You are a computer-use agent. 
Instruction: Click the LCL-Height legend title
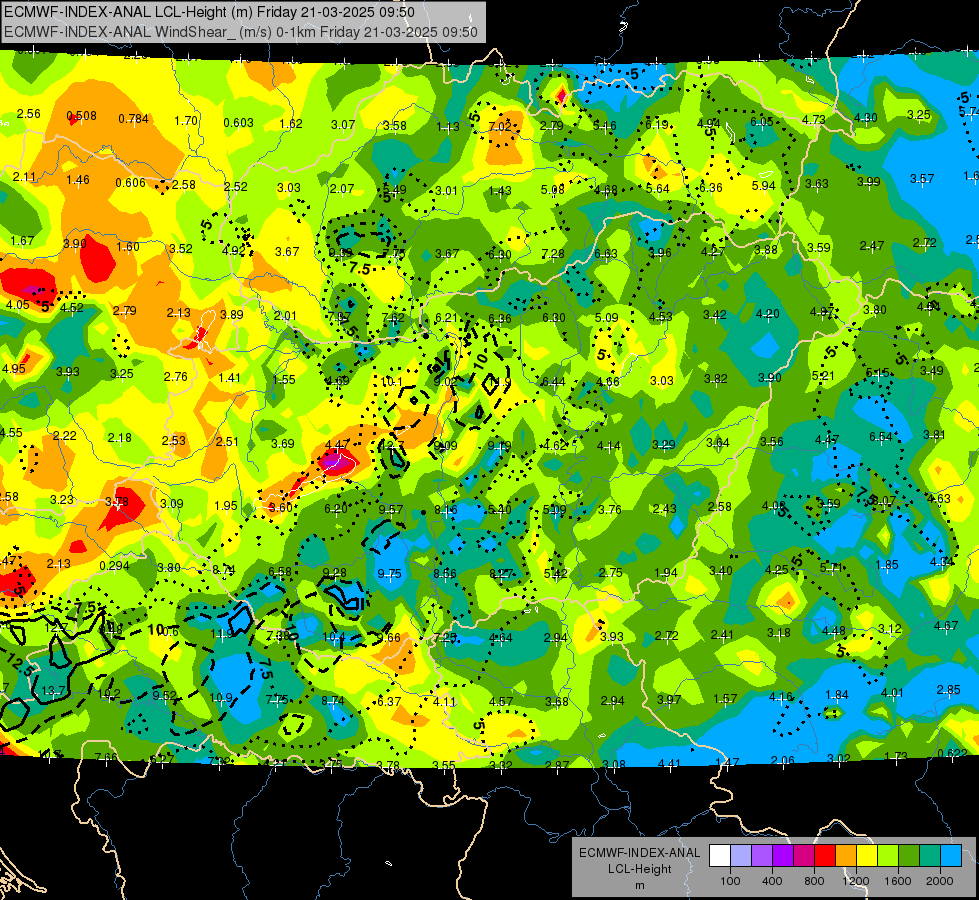click(x=639, y=869)
